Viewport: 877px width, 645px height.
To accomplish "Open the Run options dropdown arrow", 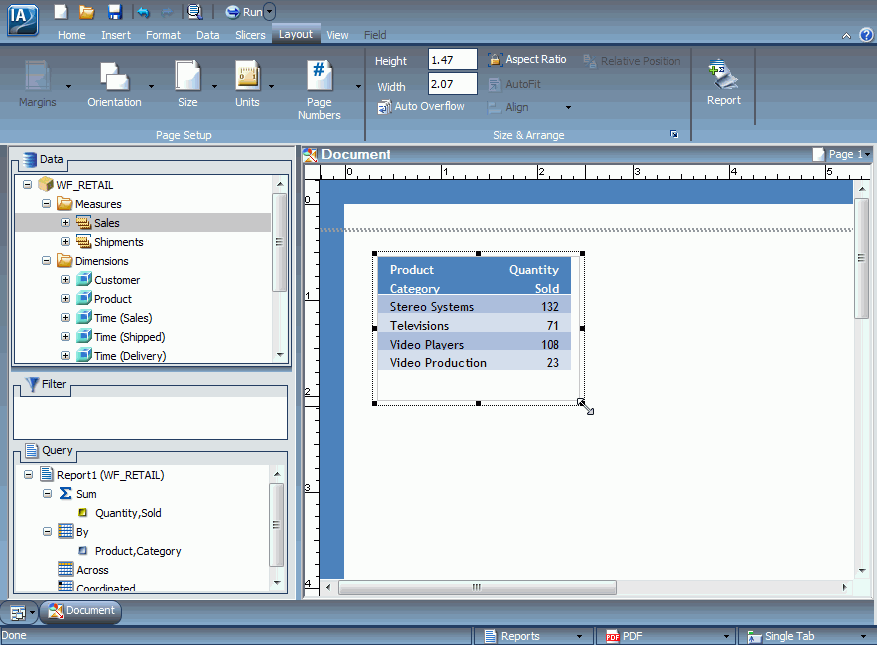I will [x=270, y=12].
